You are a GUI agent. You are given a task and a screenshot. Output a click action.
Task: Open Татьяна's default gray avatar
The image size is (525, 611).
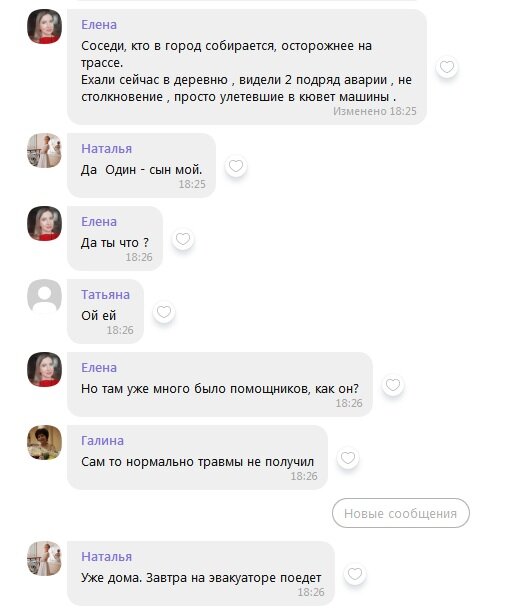point(44,296)
